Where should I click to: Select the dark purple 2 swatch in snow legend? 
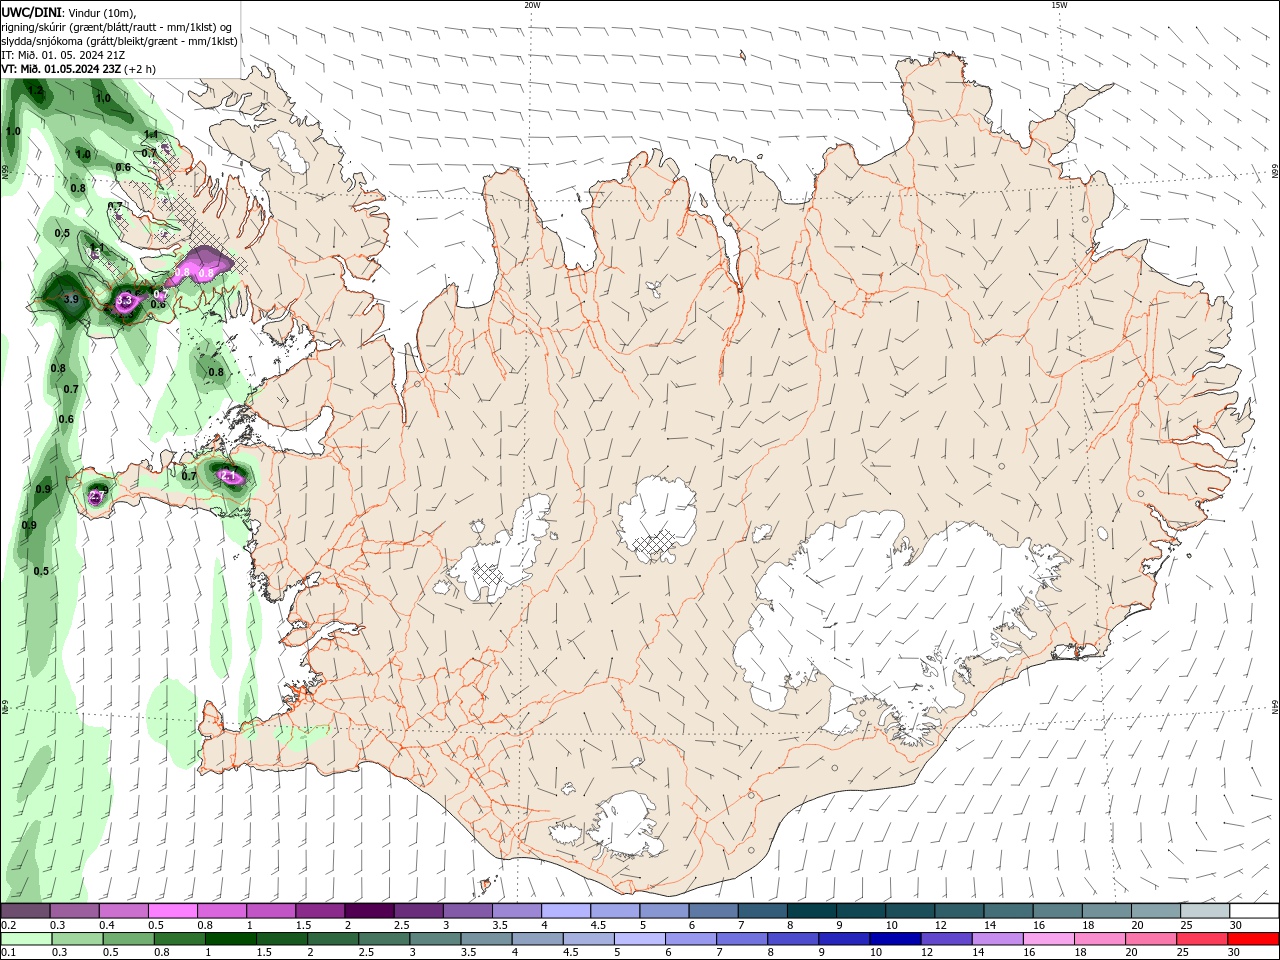click(x=368, y=911)
